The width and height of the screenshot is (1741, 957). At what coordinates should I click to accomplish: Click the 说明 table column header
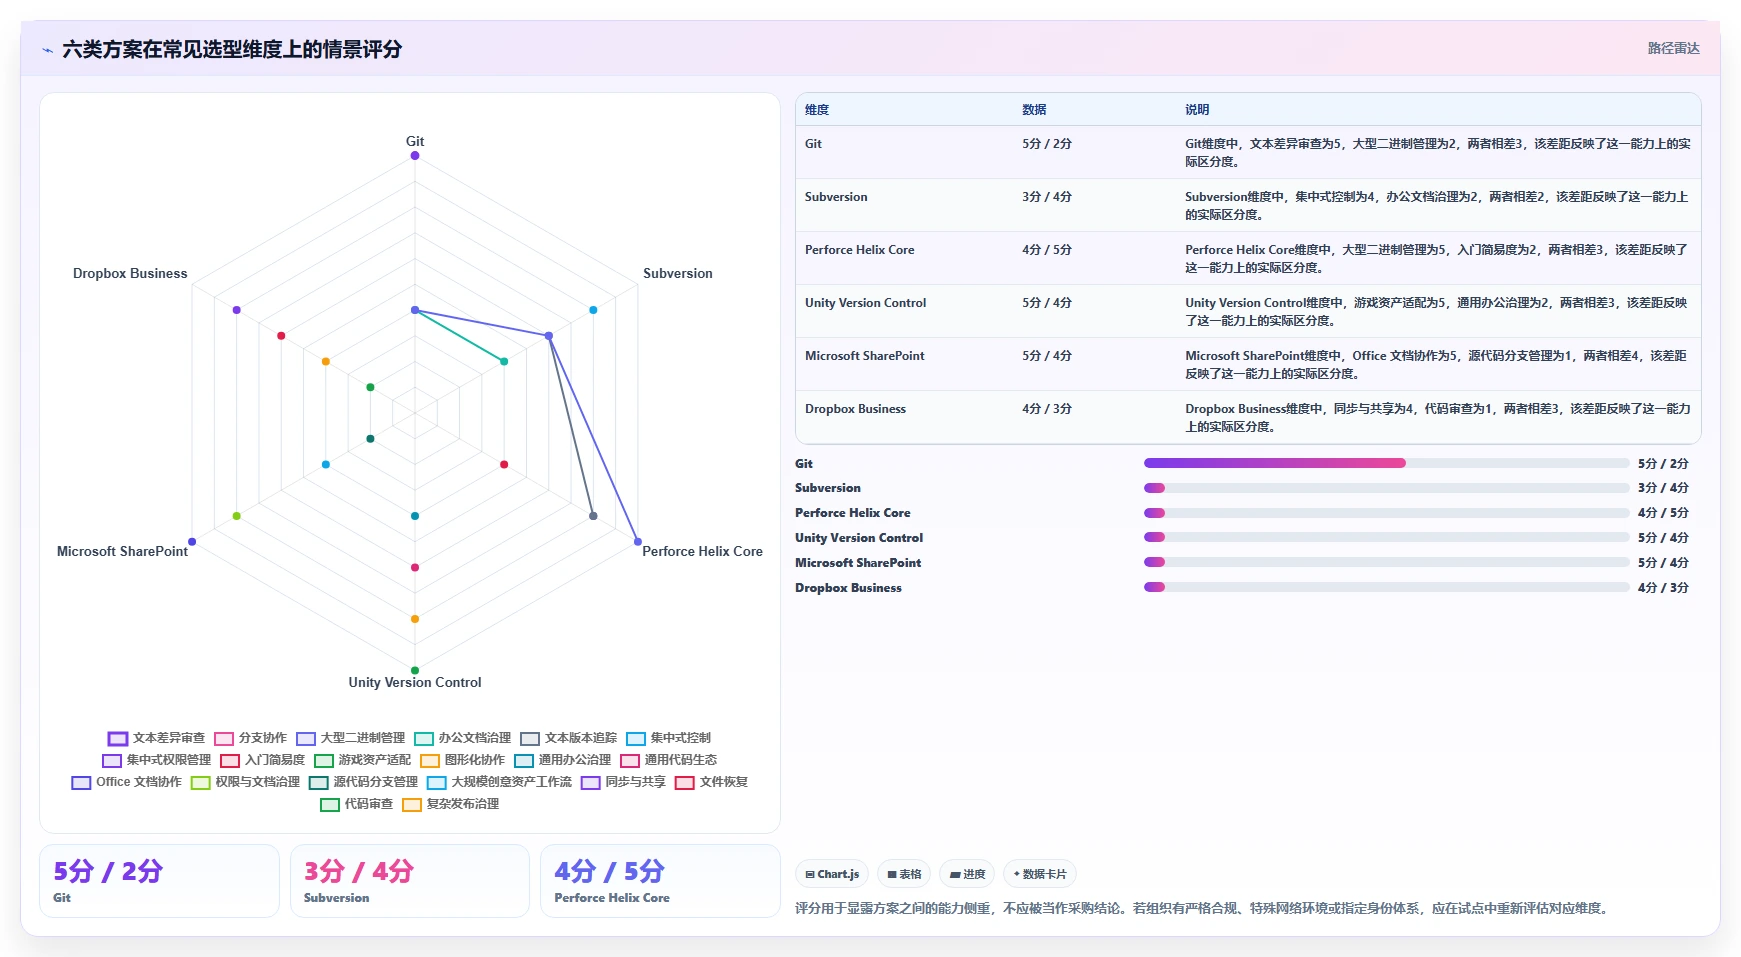coord(1197,110)
